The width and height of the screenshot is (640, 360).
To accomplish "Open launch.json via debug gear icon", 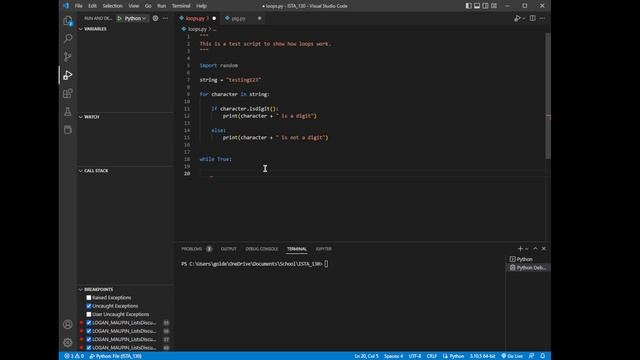I will 155,18.
